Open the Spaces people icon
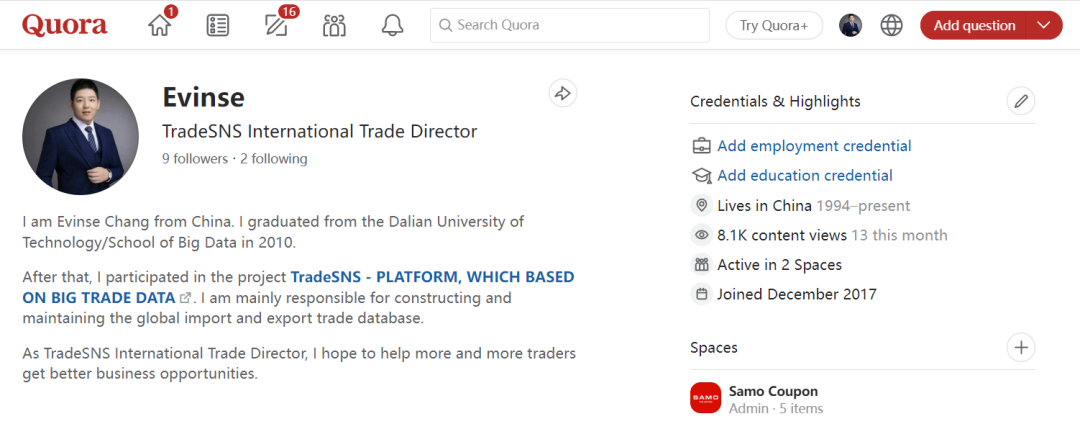Viewport: 1080px width, 424px height. point(334,26)
